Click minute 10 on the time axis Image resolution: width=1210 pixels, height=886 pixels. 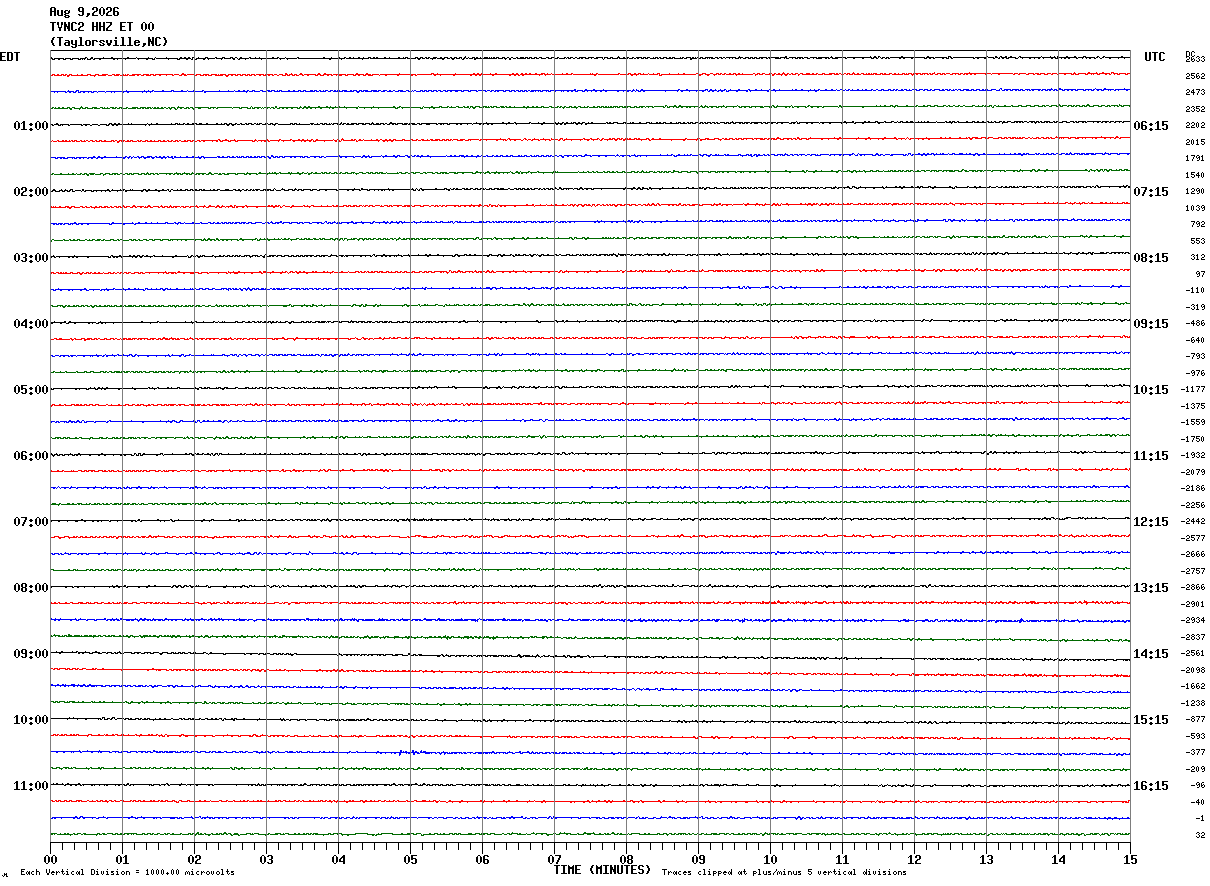[770, 859]
